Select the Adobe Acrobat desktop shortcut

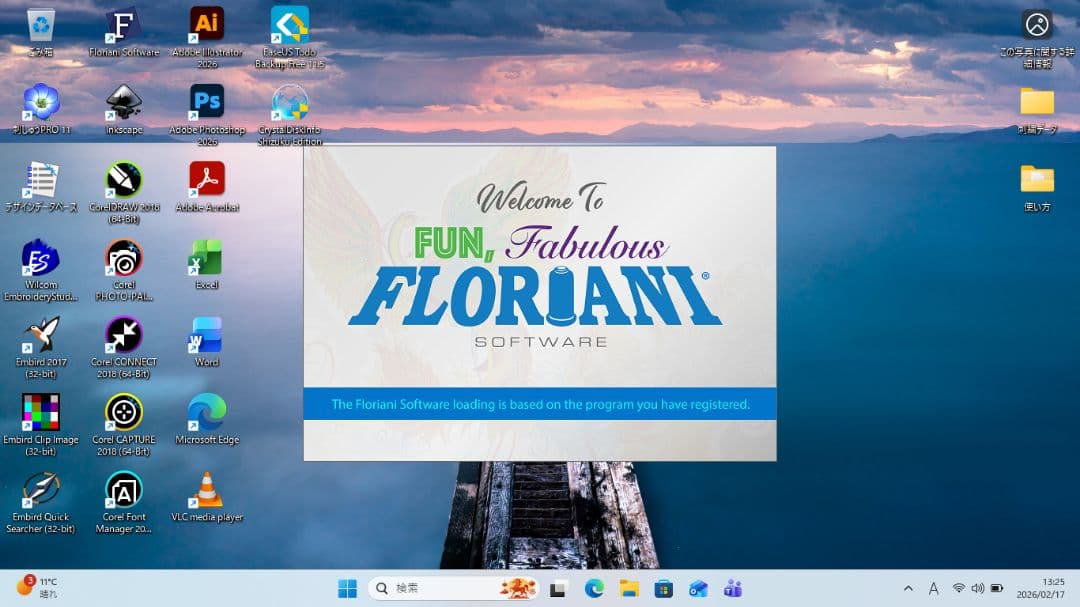(x=207, y=180)
